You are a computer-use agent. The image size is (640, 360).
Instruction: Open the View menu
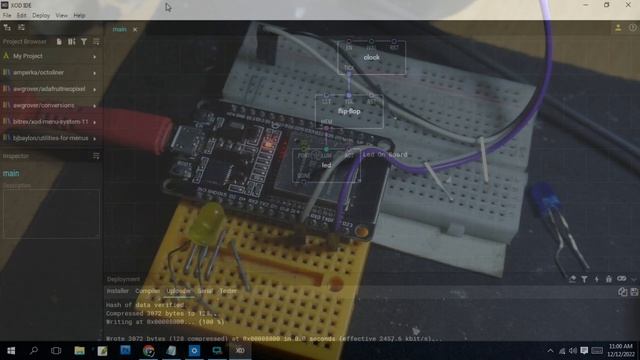click(x=62, y=16)
